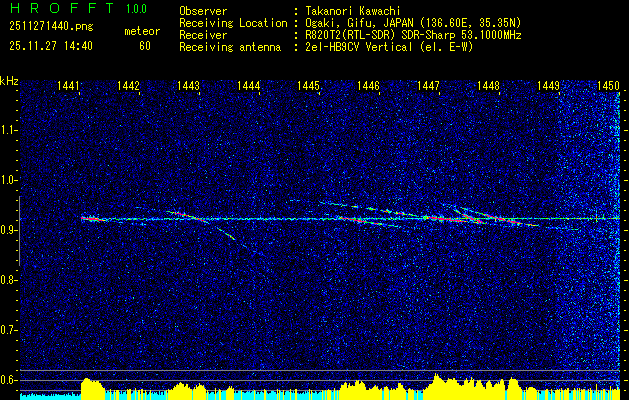Screen dimensions: 629x400
Task: Click the 1450 time axis marker
Action: click(x=608, y=85)
